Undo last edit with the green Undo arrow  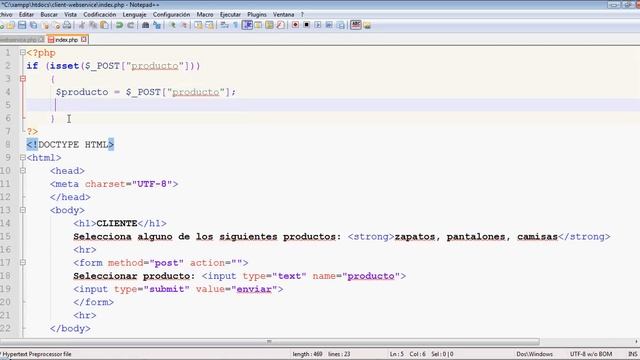point(119,25)
